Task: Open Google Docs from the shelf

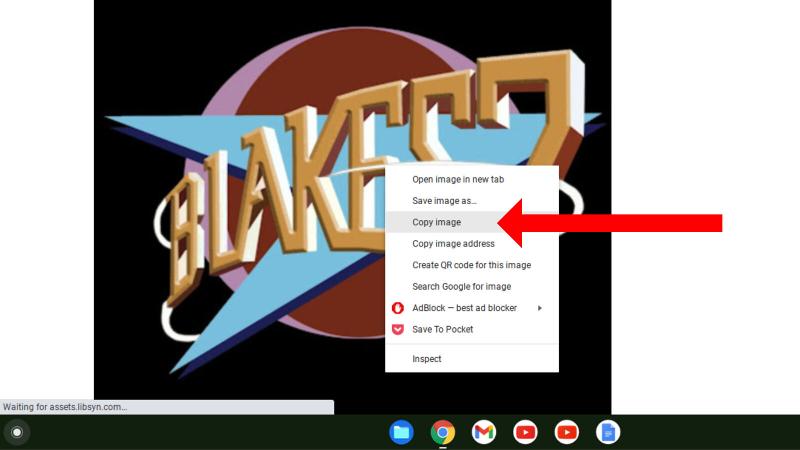Action: tap(608, 432)
